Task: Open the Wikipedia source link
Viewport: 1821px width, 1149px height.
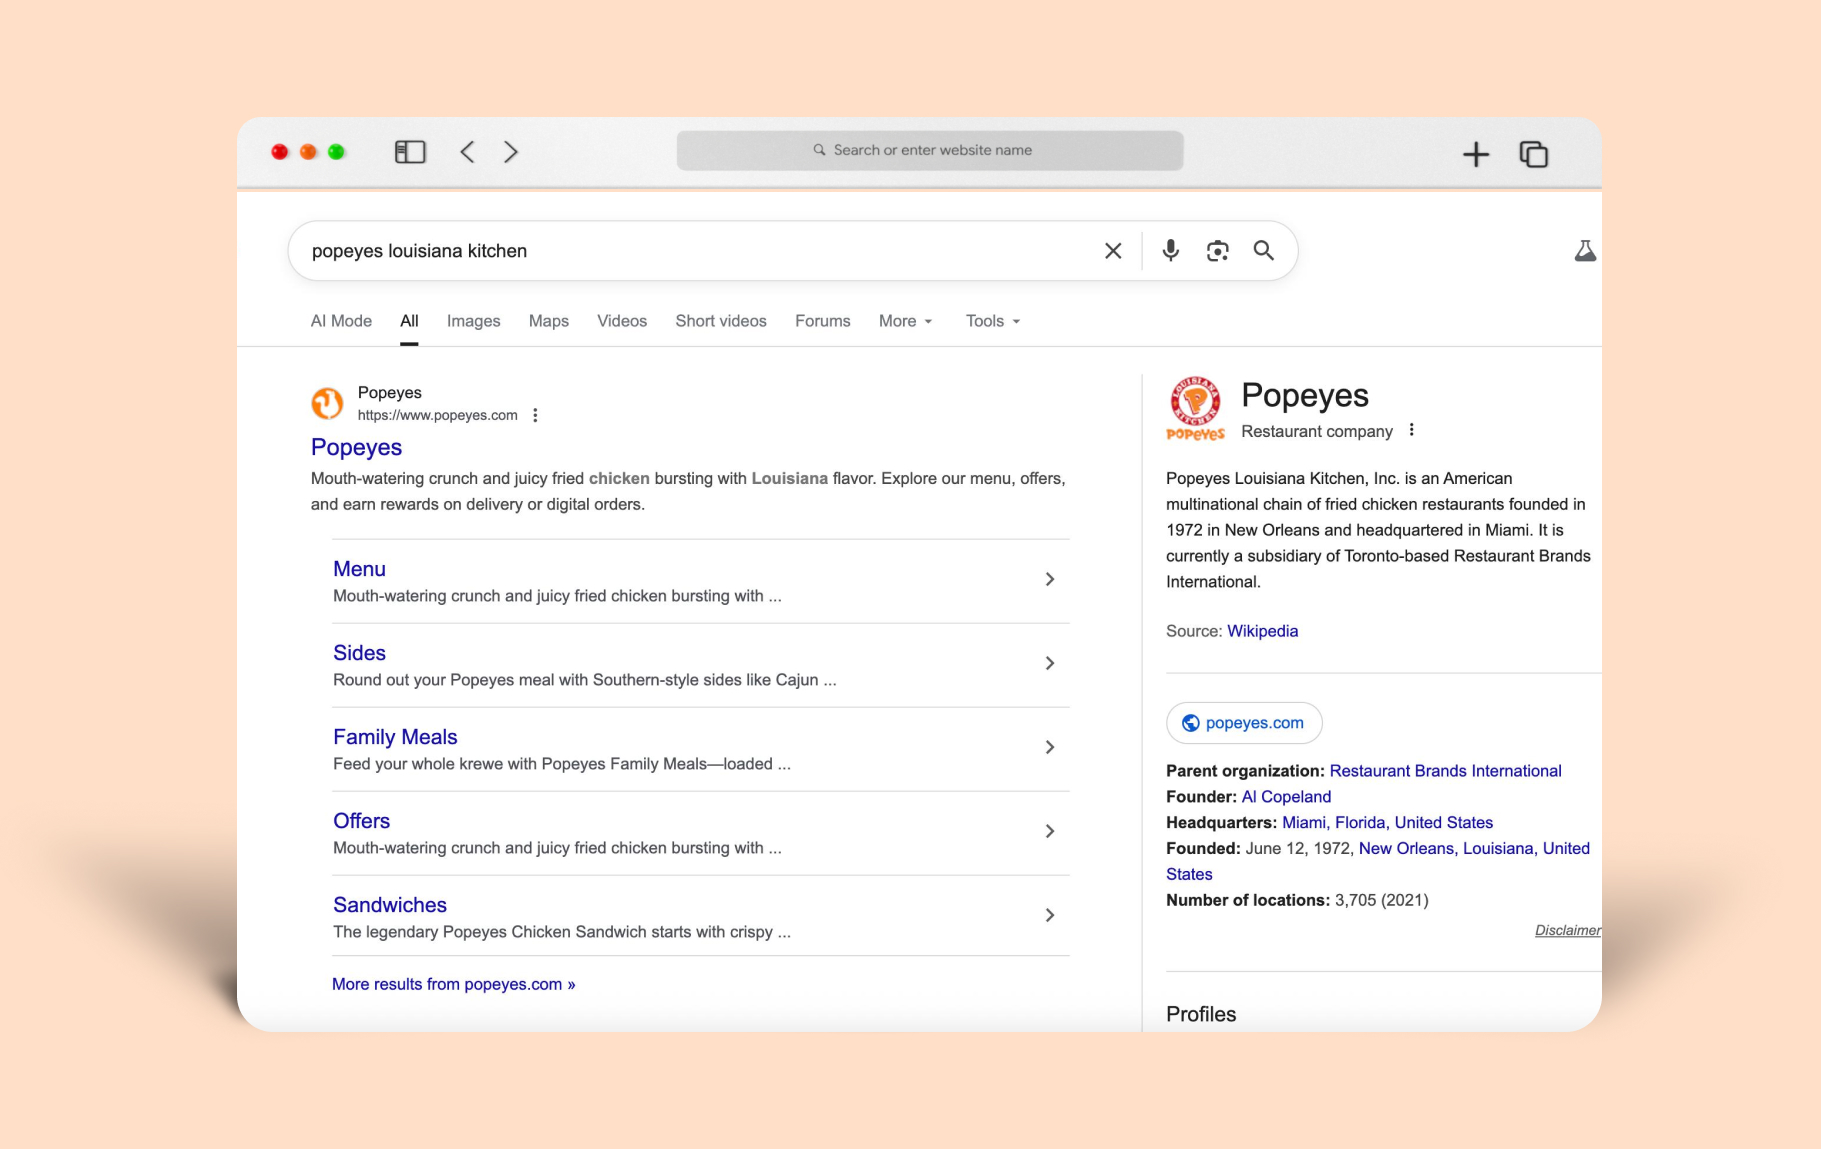Action: pyautogui.click(x=1262, y=631)
